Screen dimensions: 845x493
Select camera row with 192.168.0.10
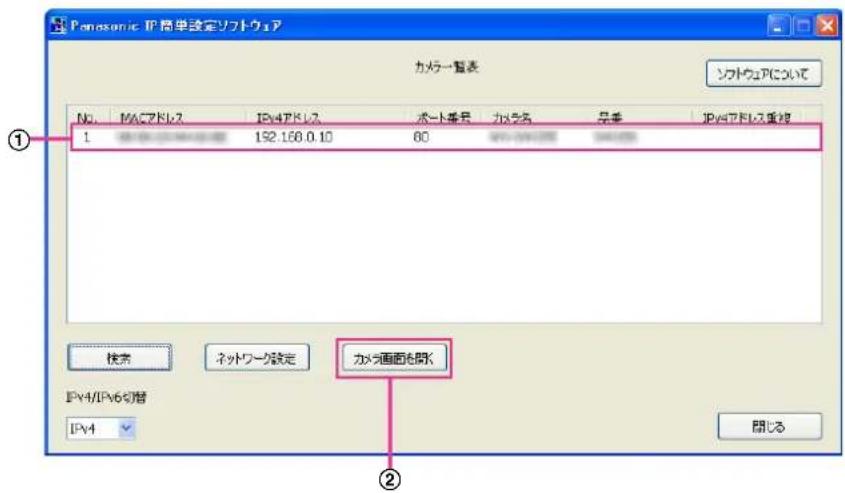coord(446,137)
